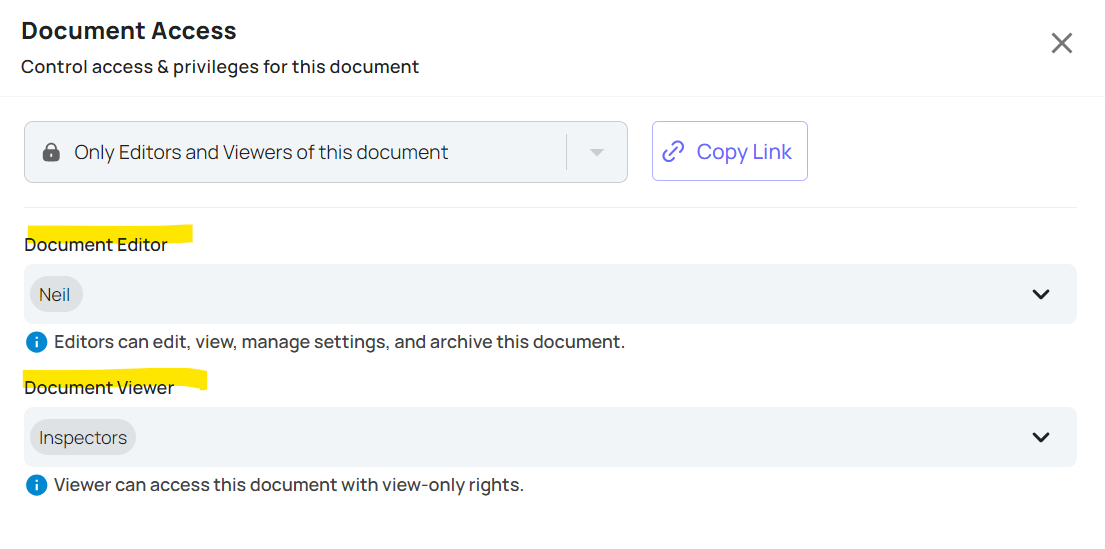1105x549 pixels.
Task: Select the Neil editor chip
Action: coord(56,295)
